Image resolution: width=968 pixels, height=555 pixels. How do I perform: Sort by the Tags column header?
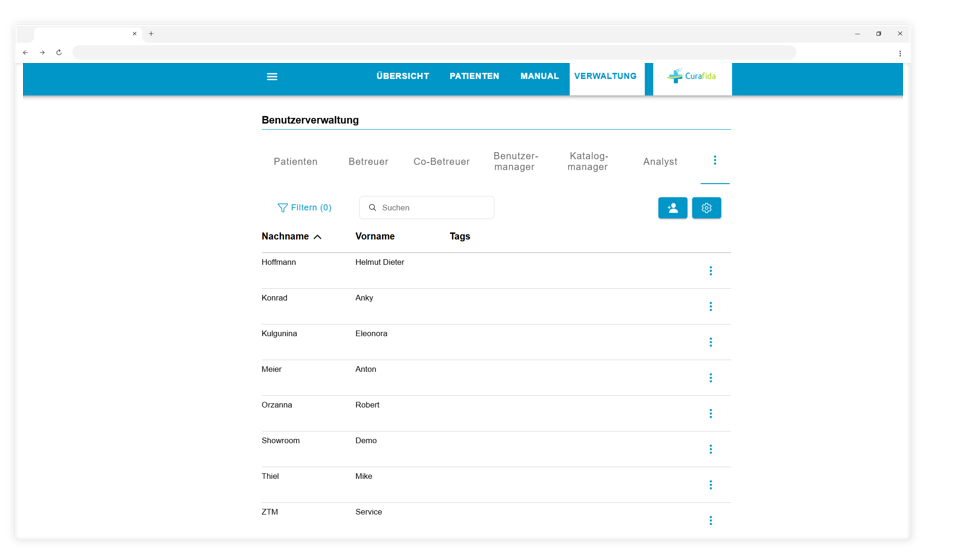click(460, 236)
